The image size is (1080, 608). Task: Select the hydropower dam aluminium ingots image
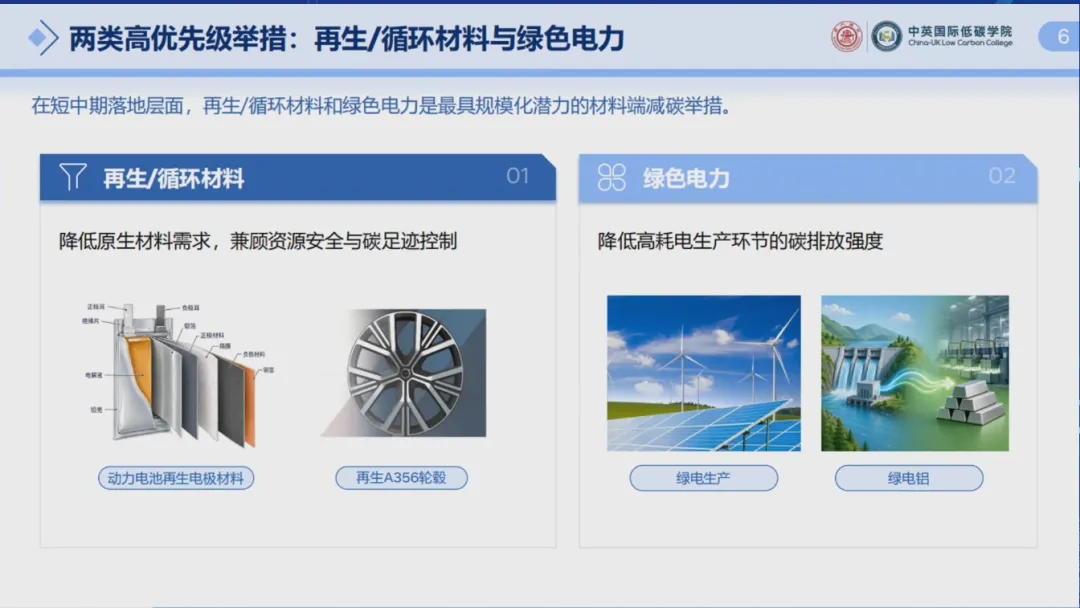tap(915, 373)
